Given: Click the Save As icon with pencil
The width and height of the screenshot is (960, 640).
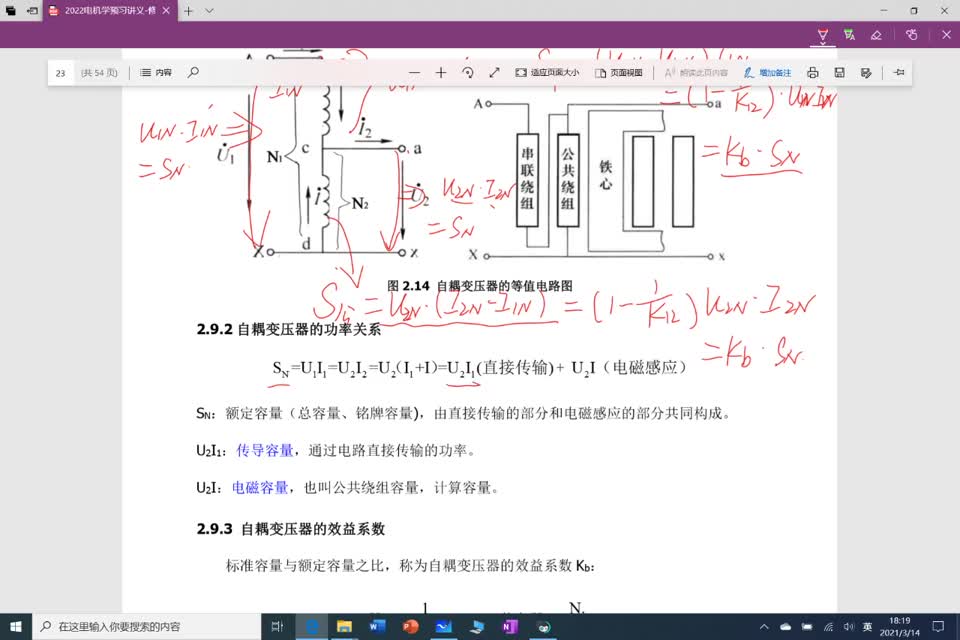Looking at the screenshot, I should (866, 72).
